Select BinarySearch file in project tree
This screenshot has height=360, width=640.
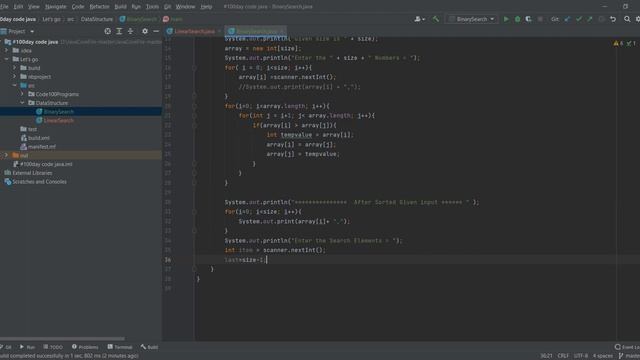[x=59, y=111]
